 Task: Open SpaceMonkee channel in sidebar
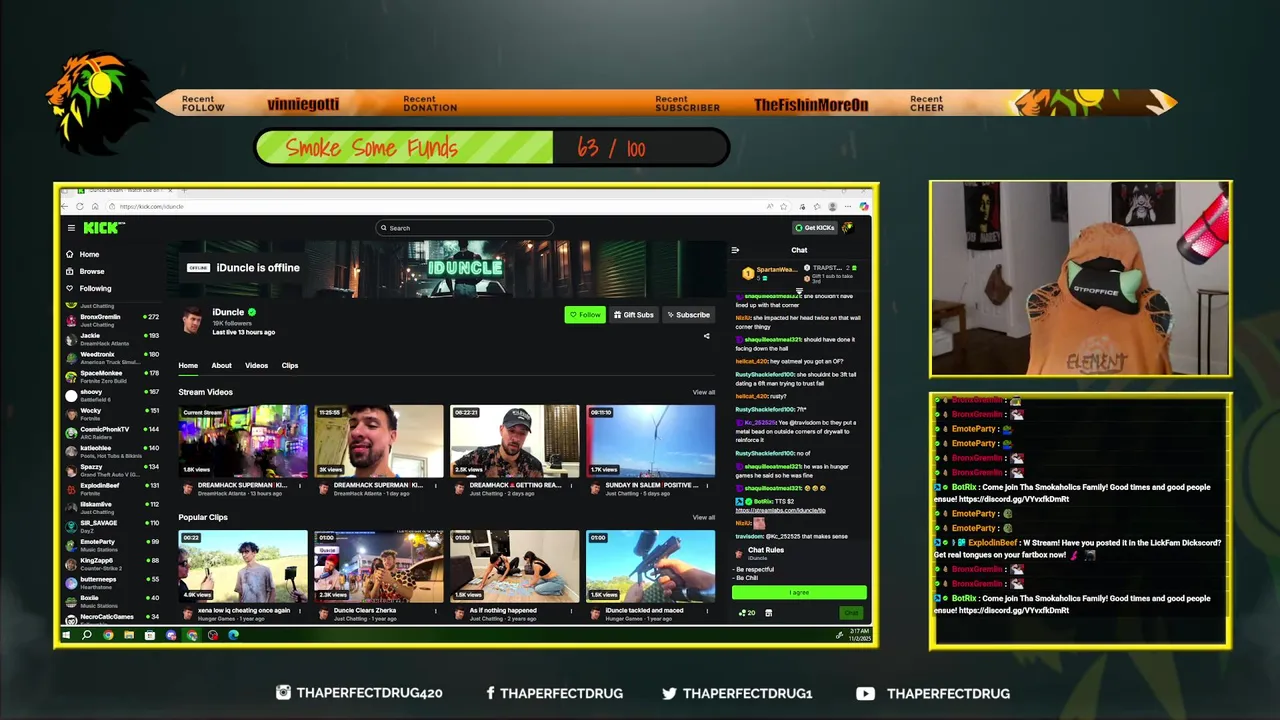(112, 376)
